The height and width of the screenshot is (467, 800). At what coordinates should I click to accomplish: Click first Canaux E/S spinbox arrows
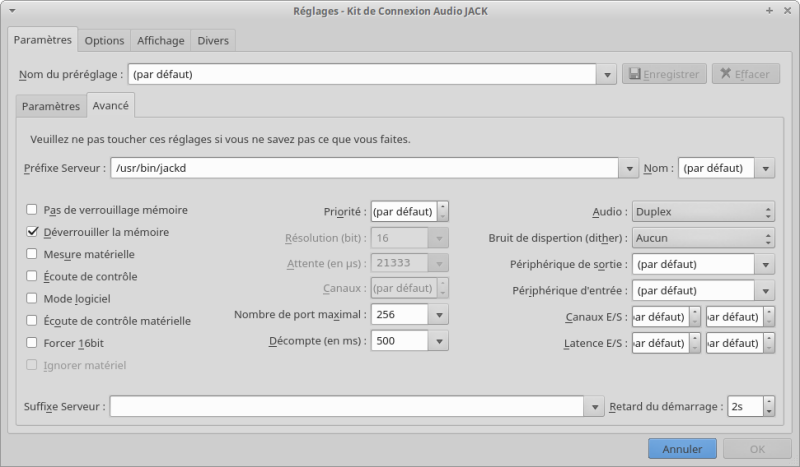click(695, 317)
